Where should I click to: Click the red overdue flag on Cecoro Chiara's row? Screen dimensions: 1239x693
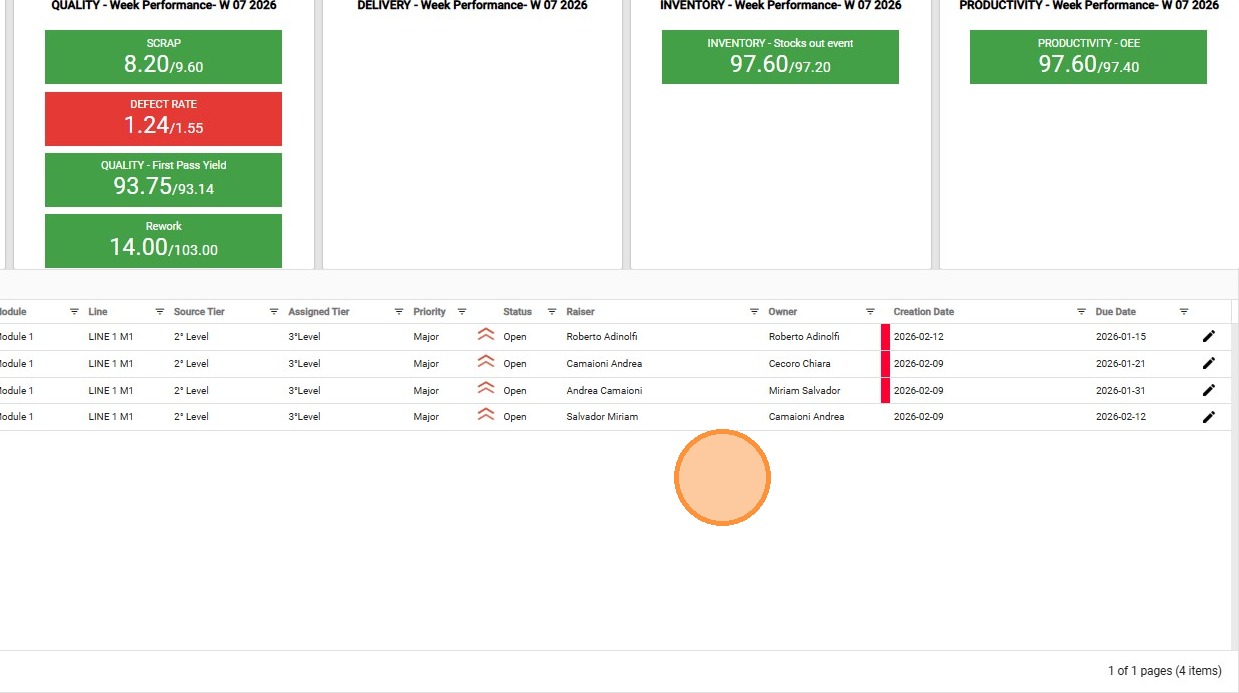[x=885, y=364]
